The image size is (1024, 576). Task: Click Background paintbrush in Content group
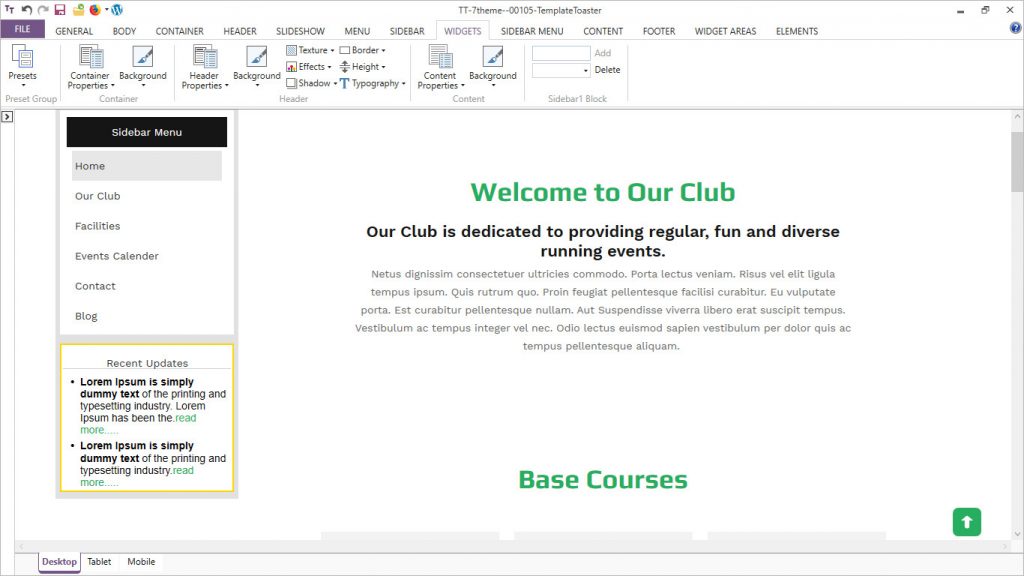pyautogui.click(x=492, y=57)
